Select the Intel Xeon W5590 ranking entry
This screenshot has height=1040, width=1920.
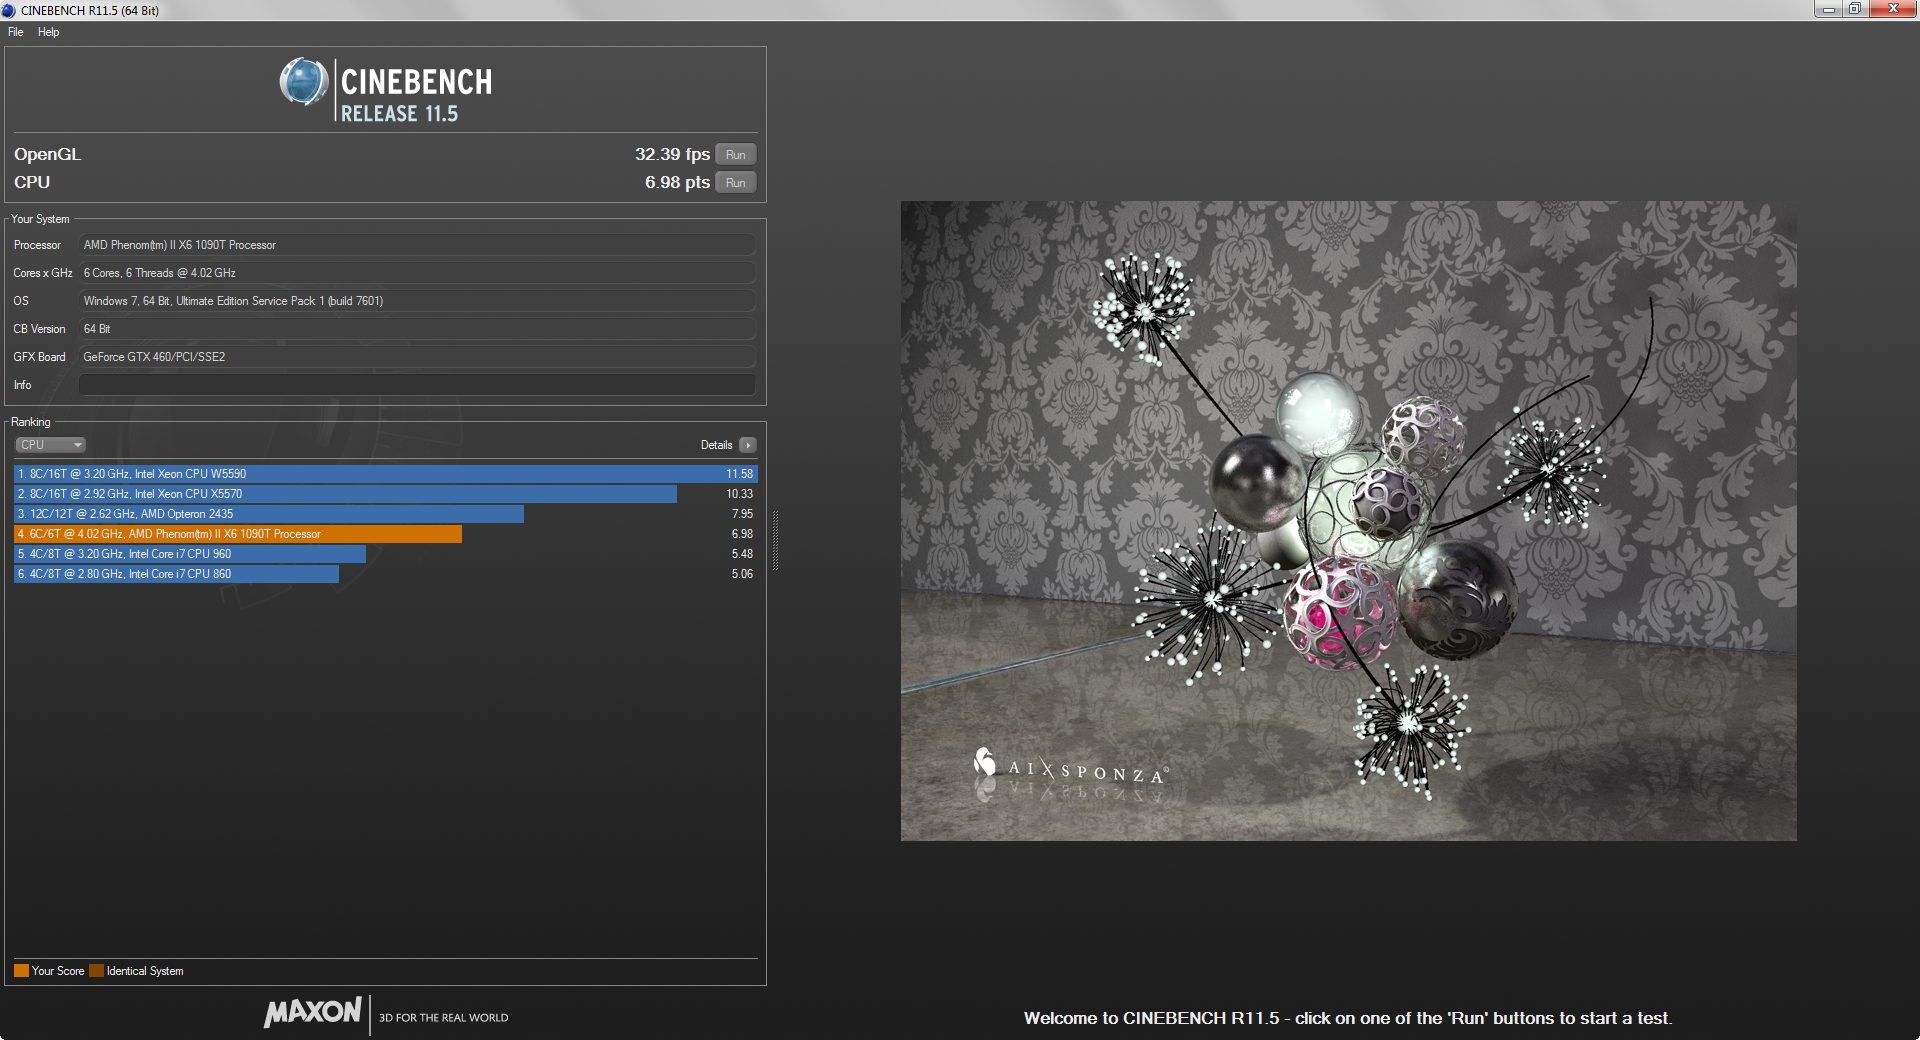point(385,474)
